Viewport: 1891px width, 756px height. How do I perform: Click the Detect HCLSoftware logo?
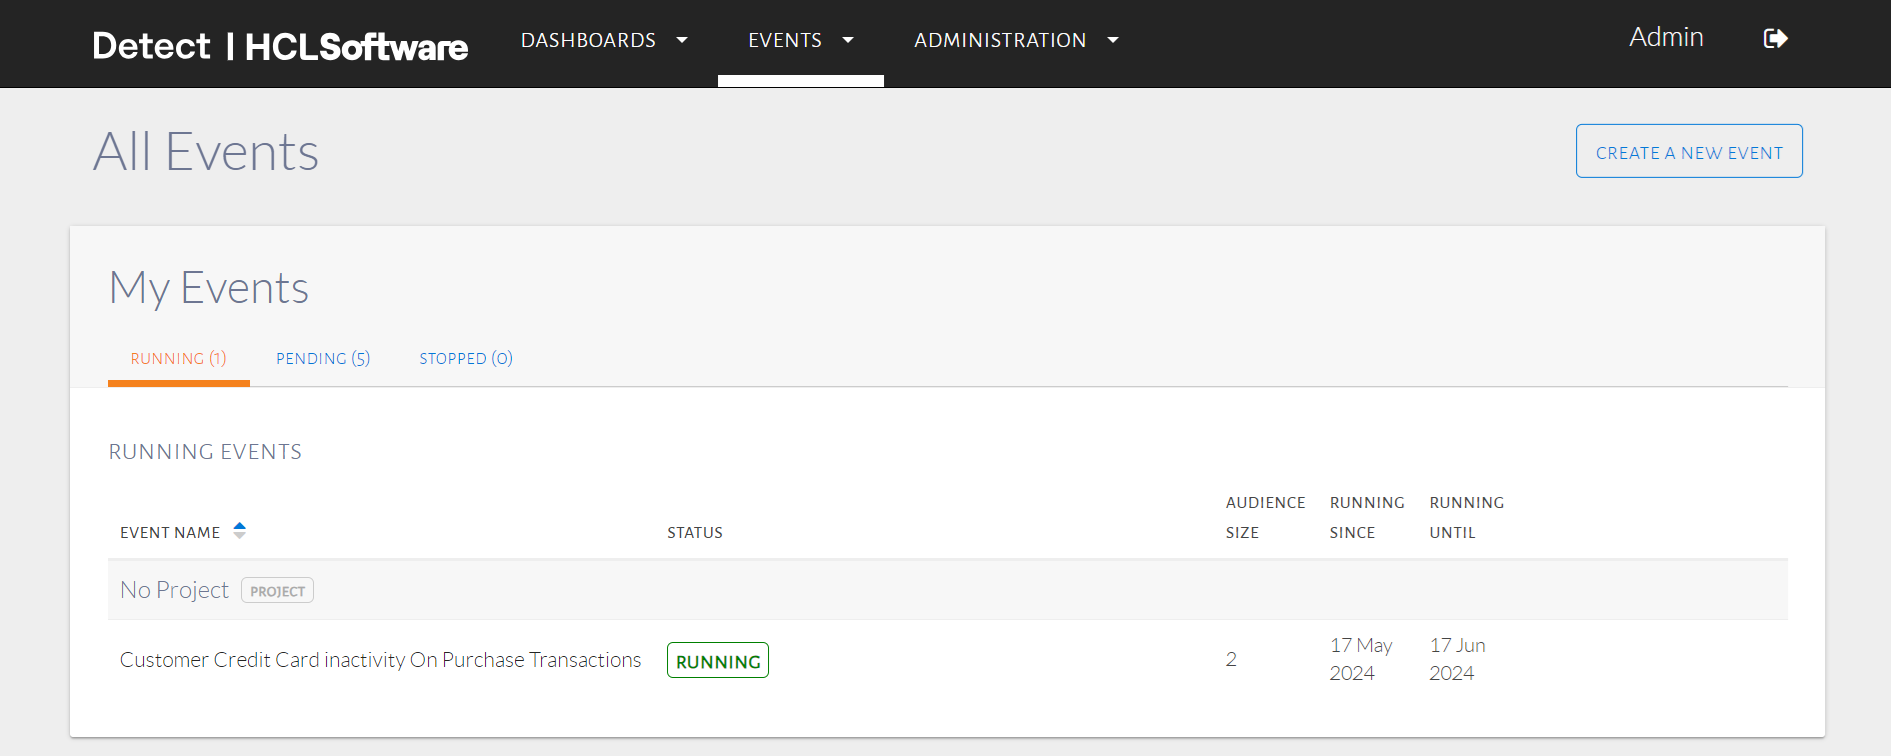point(280,46)
